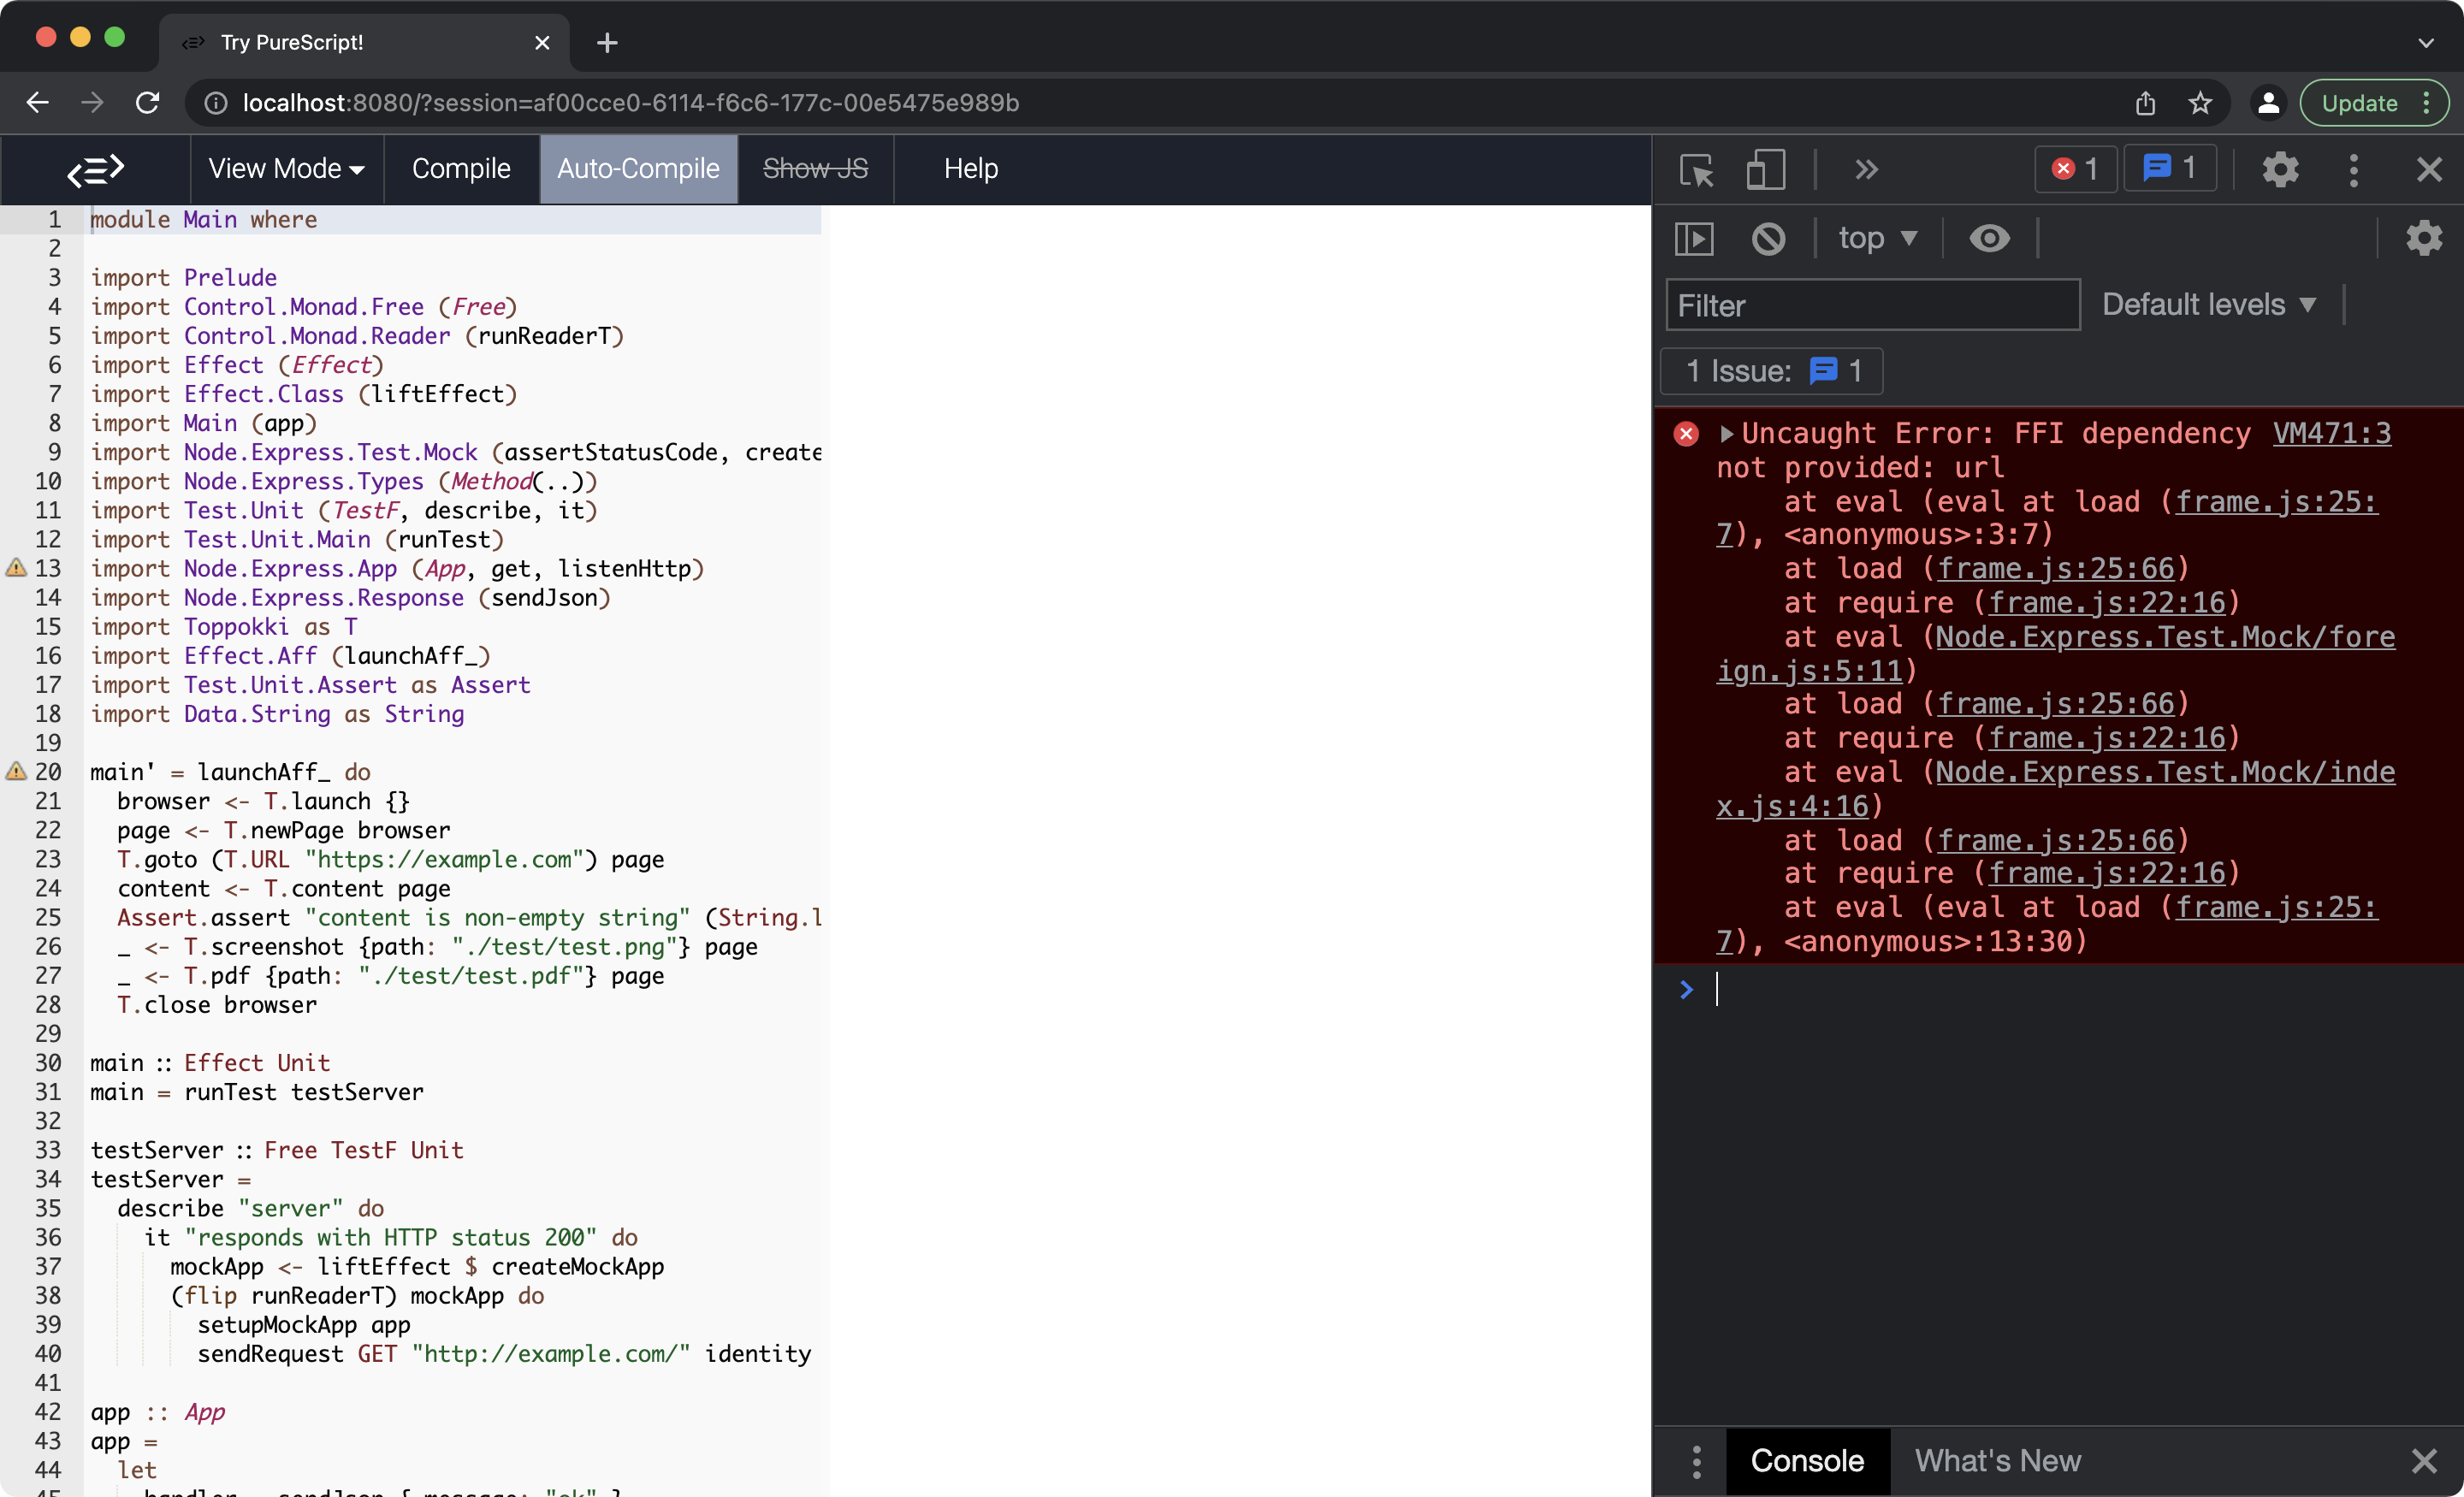The image size is (2464, 1497).
Task: Close the Try PureScript browser tab
Action: (542, 43)
